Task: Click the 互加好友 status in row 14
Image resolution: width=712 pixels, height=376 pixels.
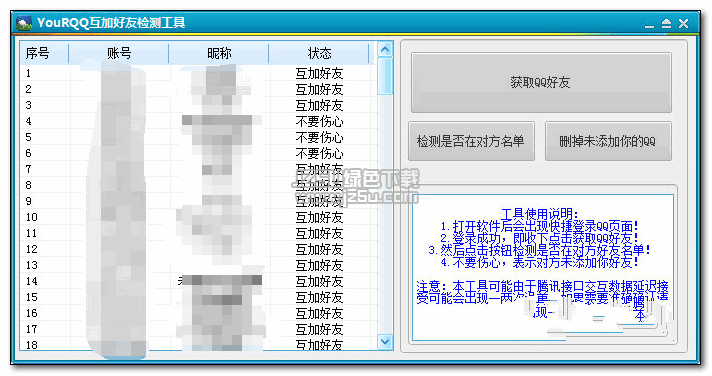Action: click(x=319, y=281)
